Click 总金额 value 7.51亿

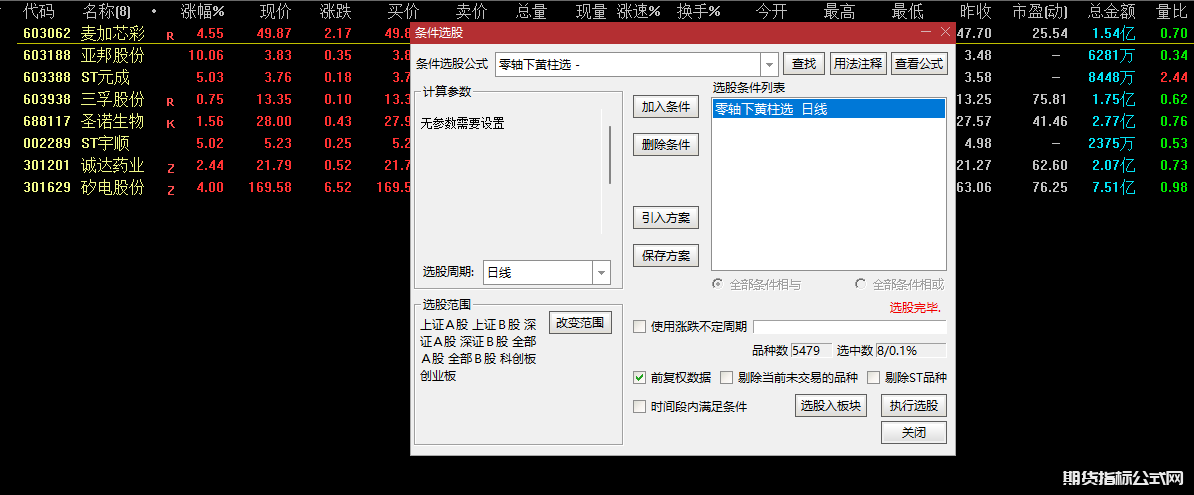pyautogui.click(x=1112, y=187)
